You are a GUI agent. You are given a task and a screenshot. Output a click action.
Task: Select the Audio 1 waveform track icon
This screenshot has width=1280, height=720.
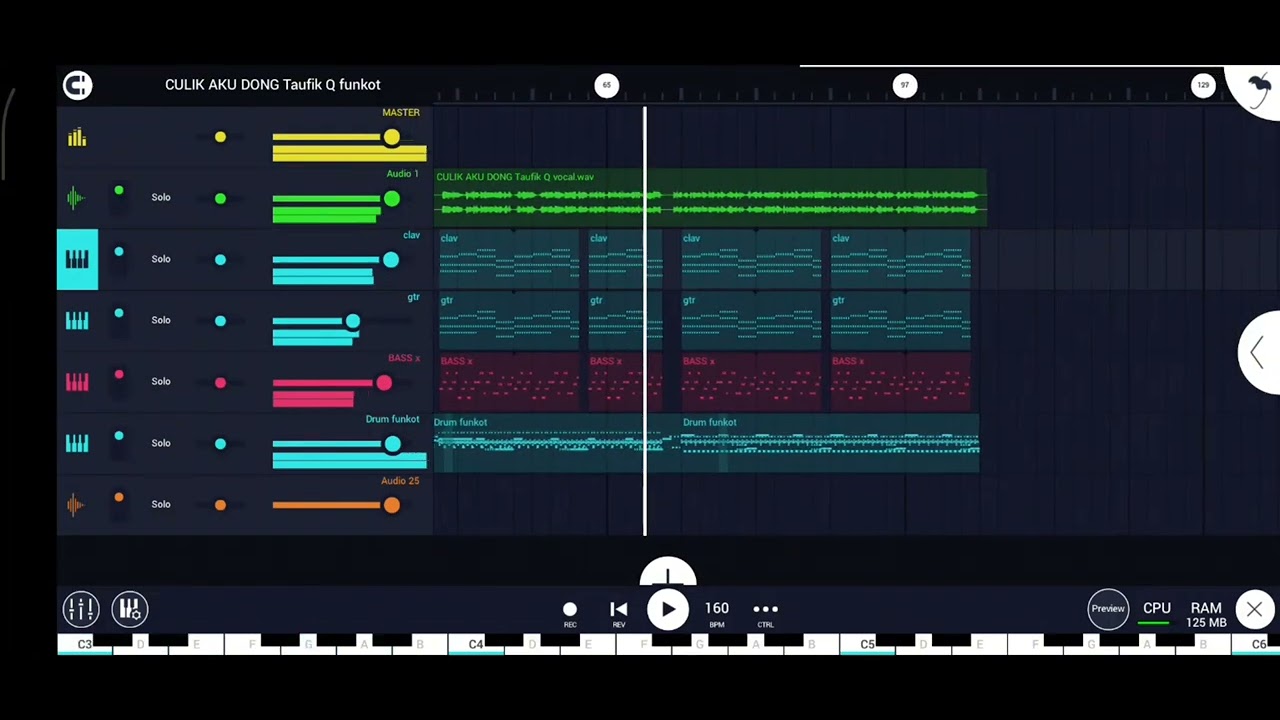pos(77,198)
